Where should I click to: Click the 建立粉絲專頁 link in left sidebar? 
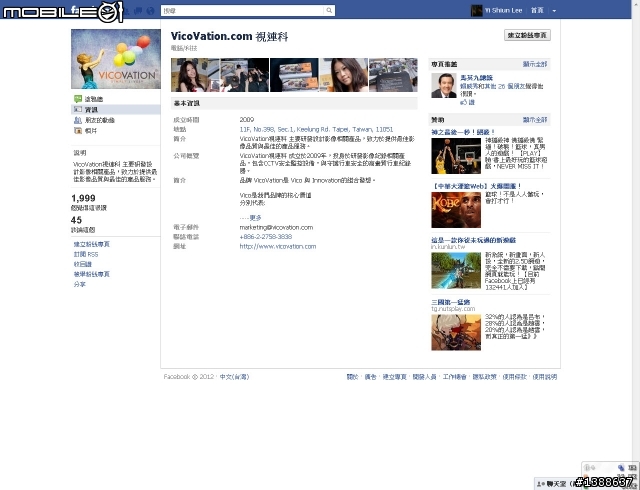pyautogui.click(x=91, y=244)
